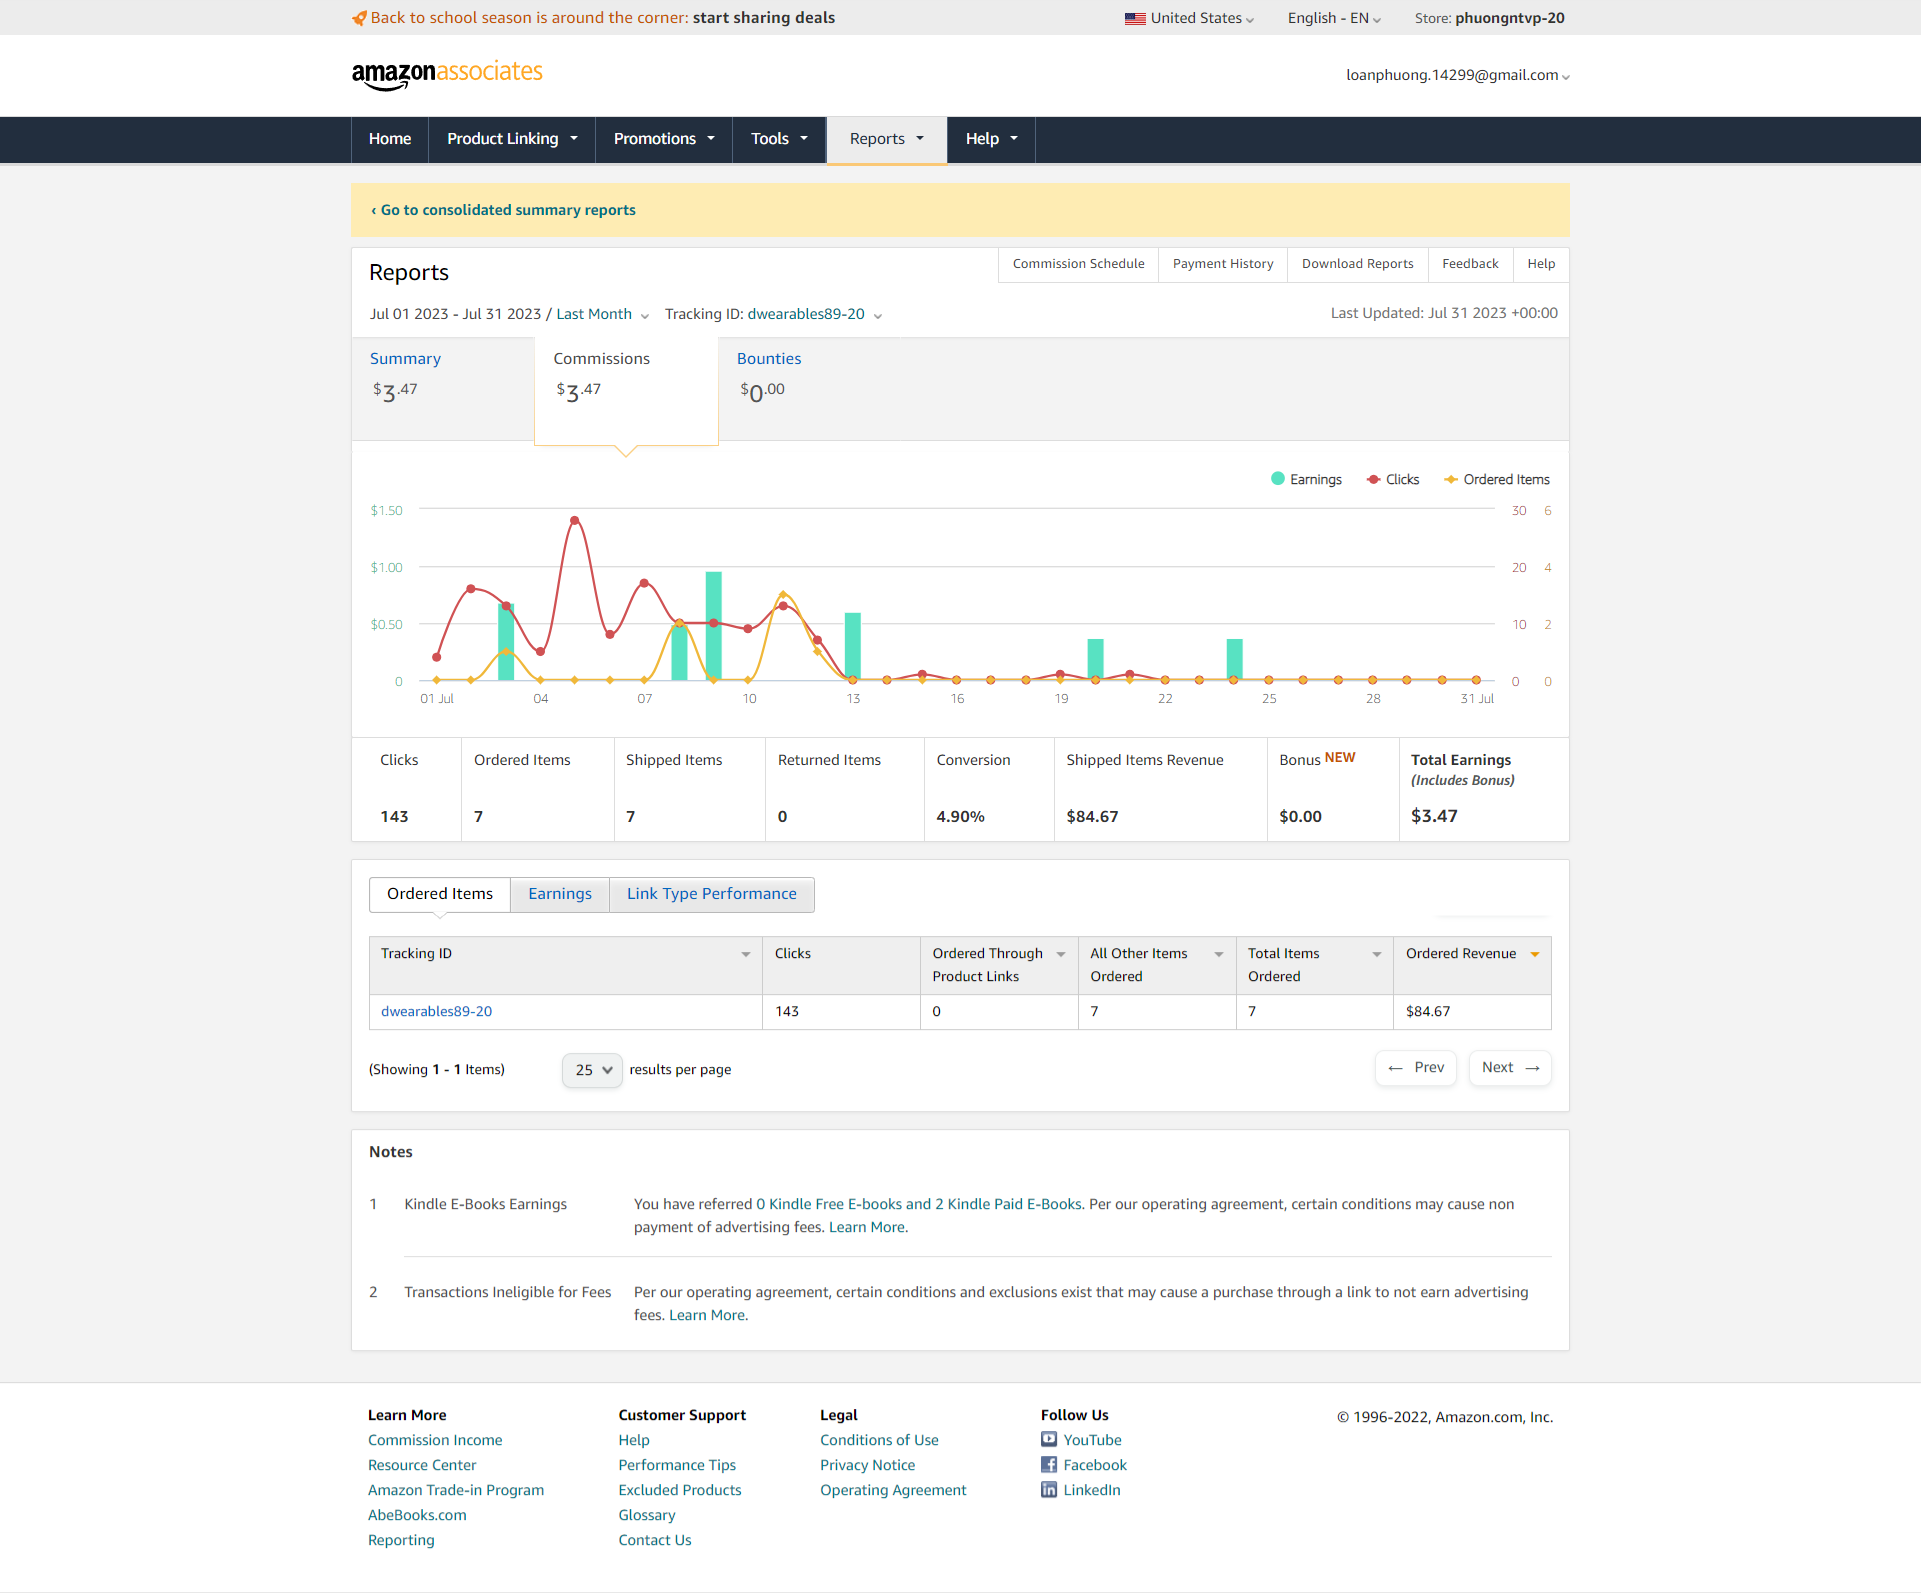The height and width of the screenshot is (1593, 1921).
Task: Open Resource Center footer link
Action: (x=422, y=1465)
